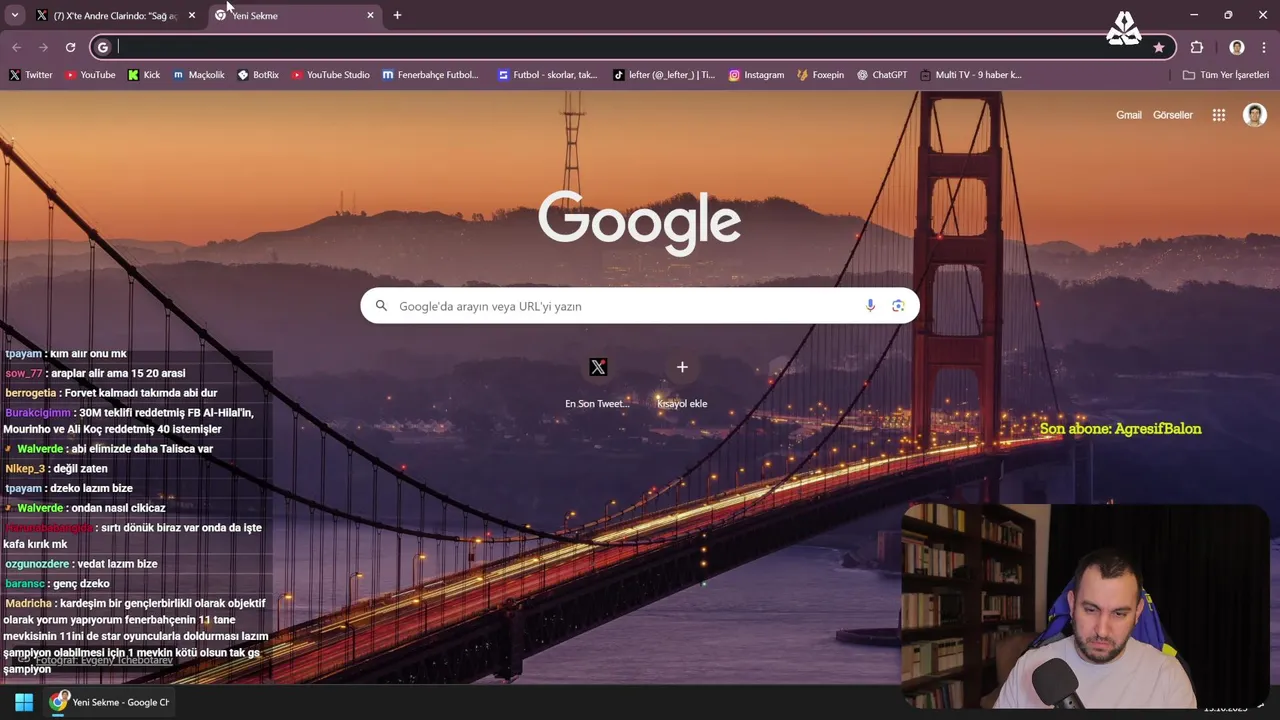Open the lefter TikTok bookmark

pyautogui.click(x=664, y=75)
